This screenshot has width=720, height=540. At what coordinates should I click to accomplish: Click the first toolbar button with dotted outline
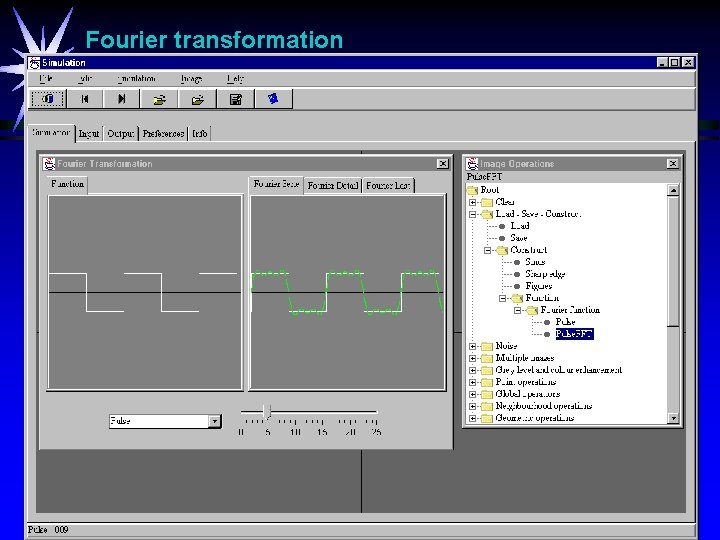coord(48,99)
